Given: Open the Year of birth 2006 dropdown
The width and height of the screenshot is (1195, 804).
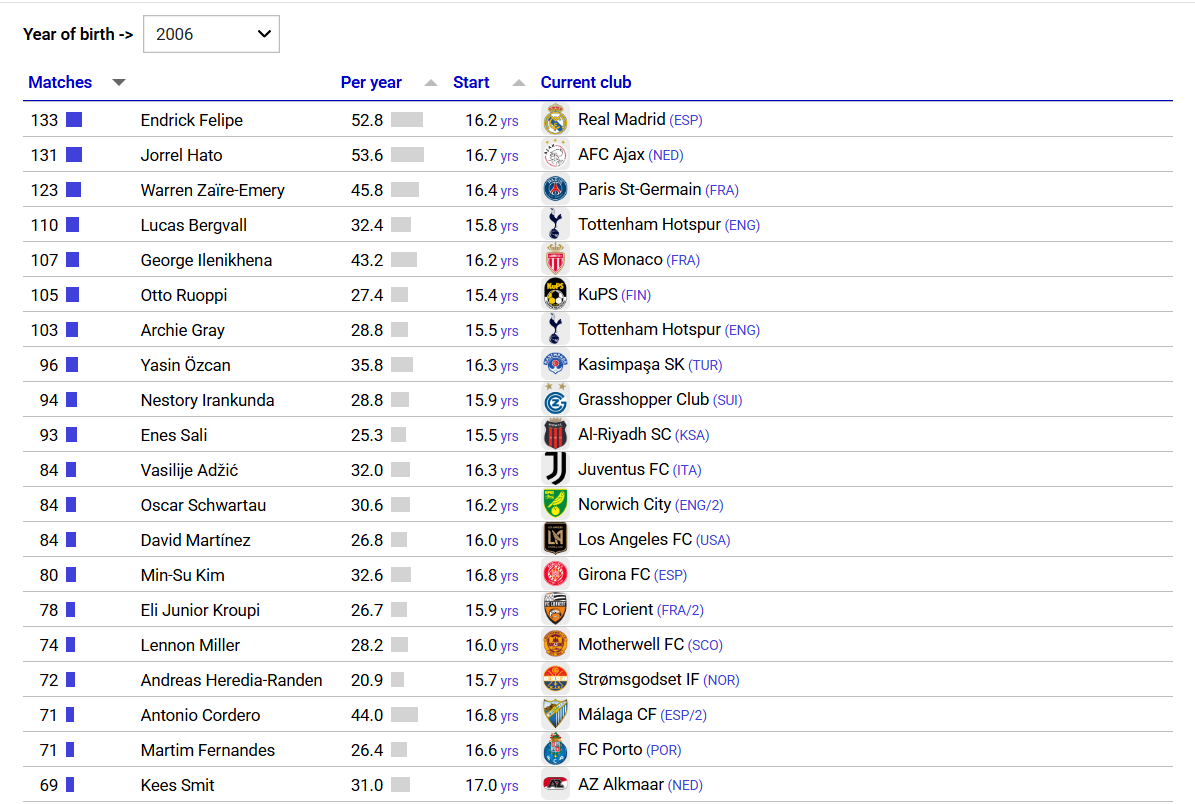Looking at the screenshot, I should coord(211,34).
